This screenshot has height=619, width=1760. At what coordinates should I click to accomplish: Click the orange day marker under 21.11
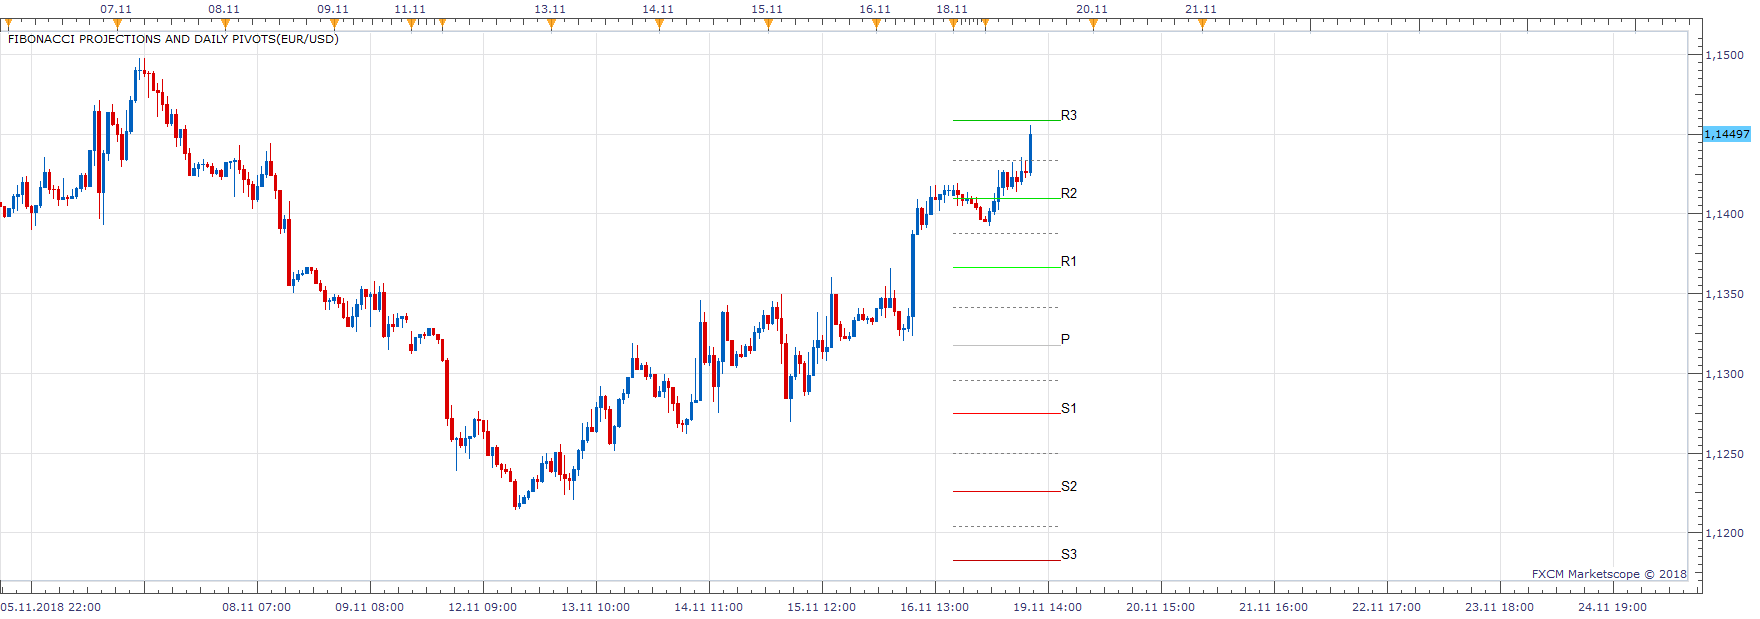point(1202,25)
